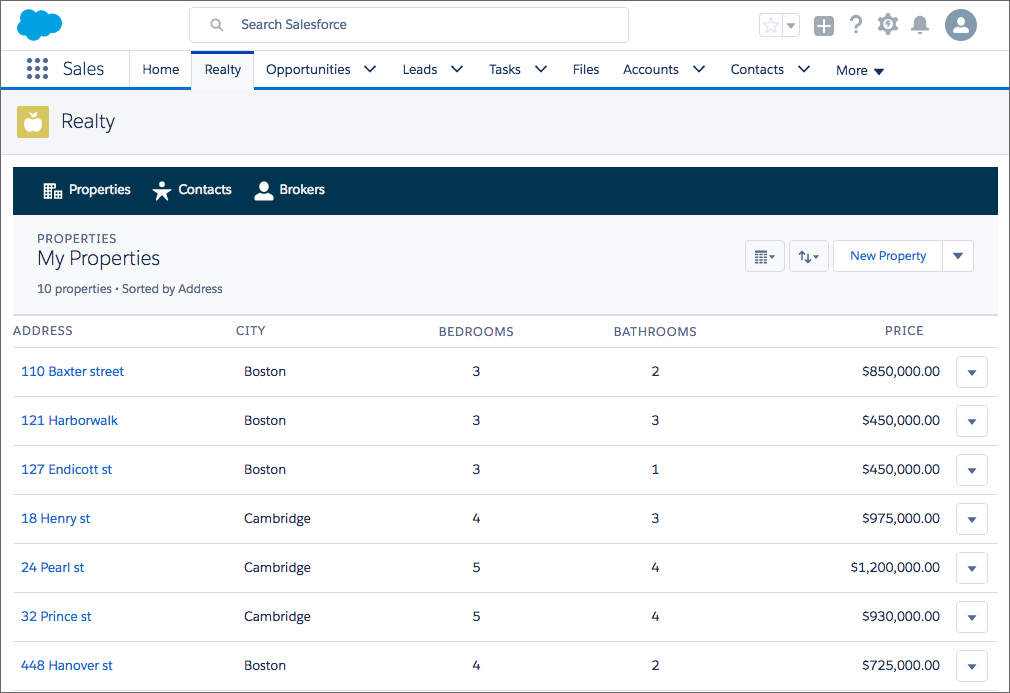Screen dimensions: 1010x693
Task: Click the My Properties list title
Action: click(99, 258)
